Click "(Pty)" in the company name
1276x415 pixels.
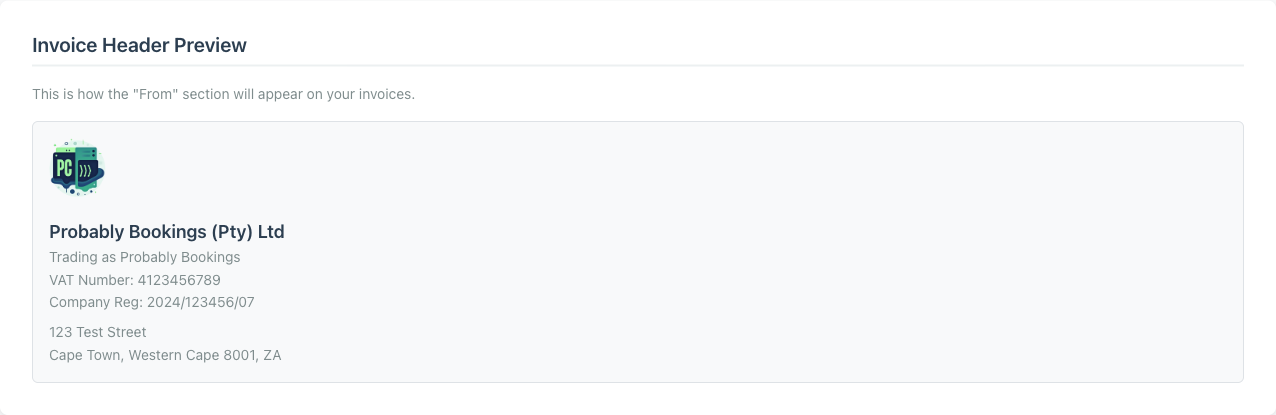coord(232,232)
